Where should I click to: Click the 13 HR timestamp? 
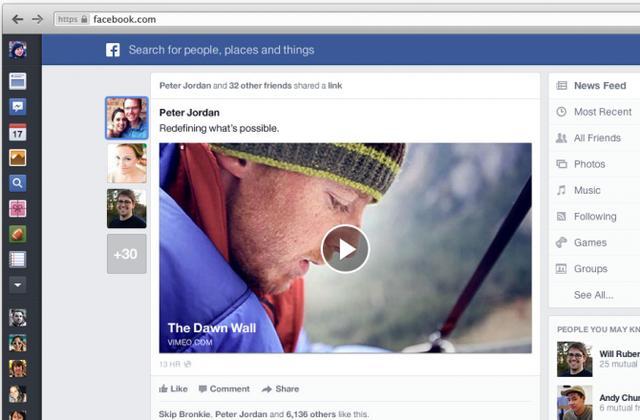click(x=169, y=364)
